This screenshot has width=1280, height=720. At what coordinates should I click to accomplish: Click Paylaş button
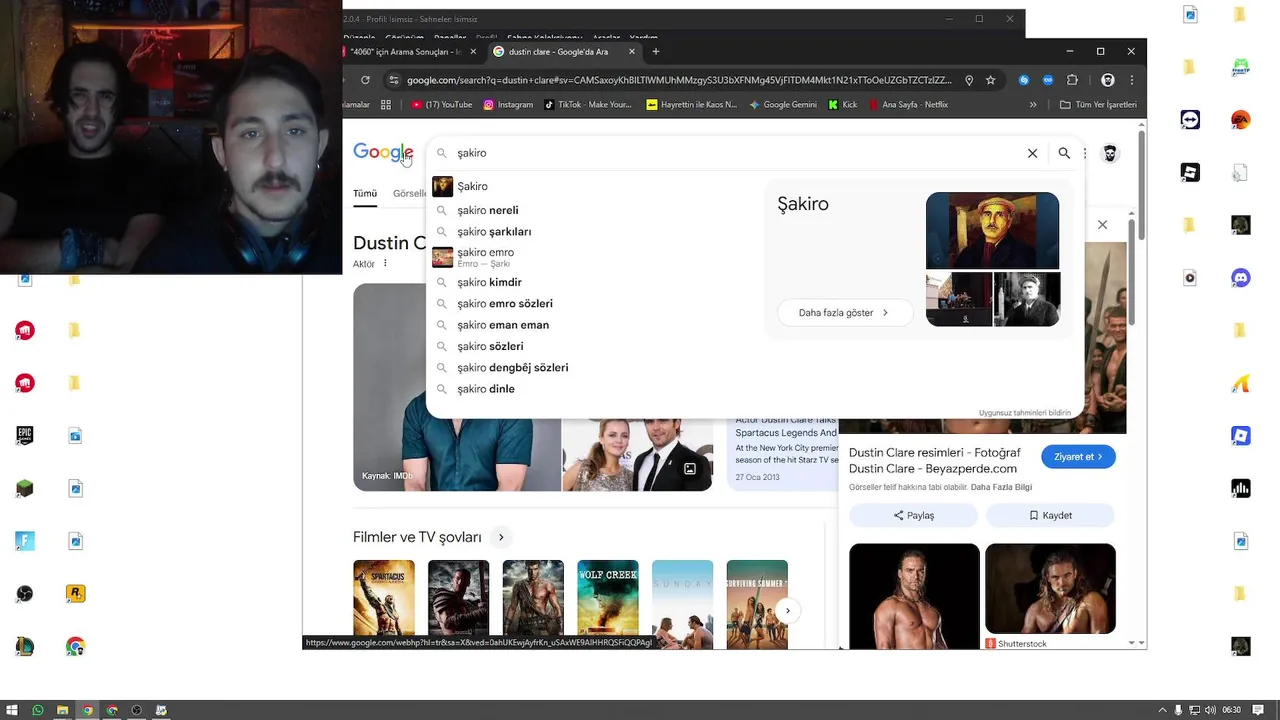pos(913,515)
